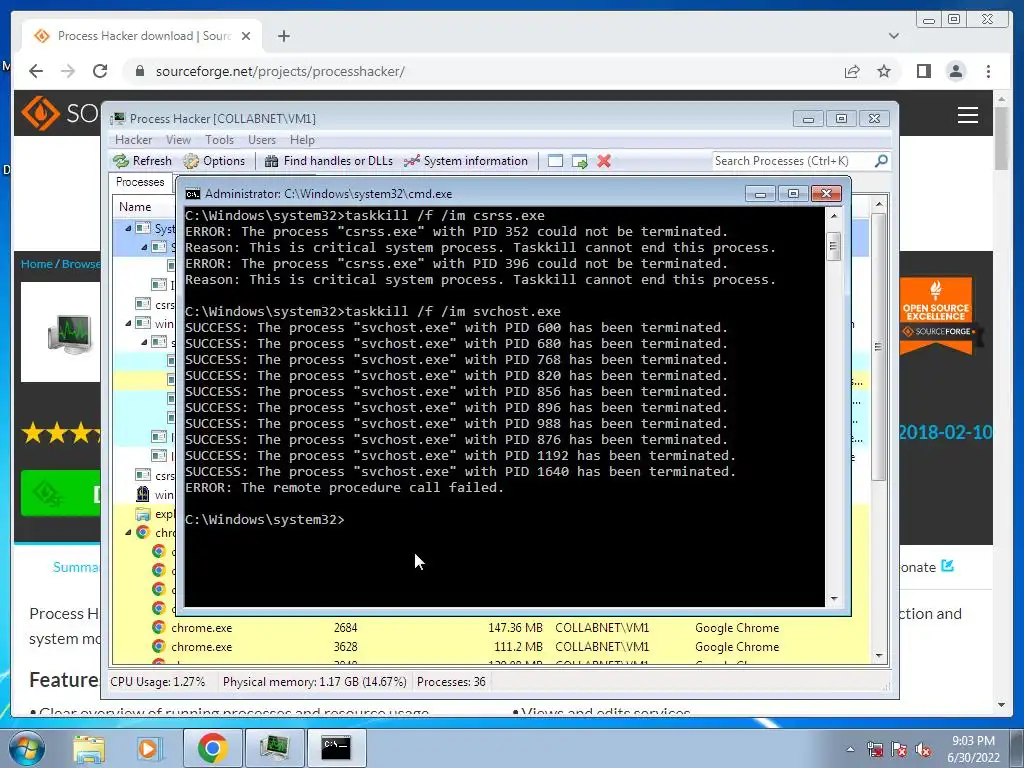
Task: Select the winlogon process icon row
Action: click(x=142, y=494)
